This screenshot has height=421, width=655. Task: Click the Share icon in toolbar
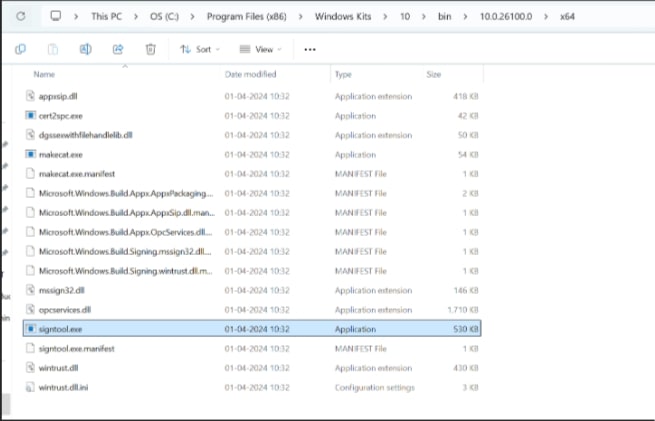click(118, 49)
